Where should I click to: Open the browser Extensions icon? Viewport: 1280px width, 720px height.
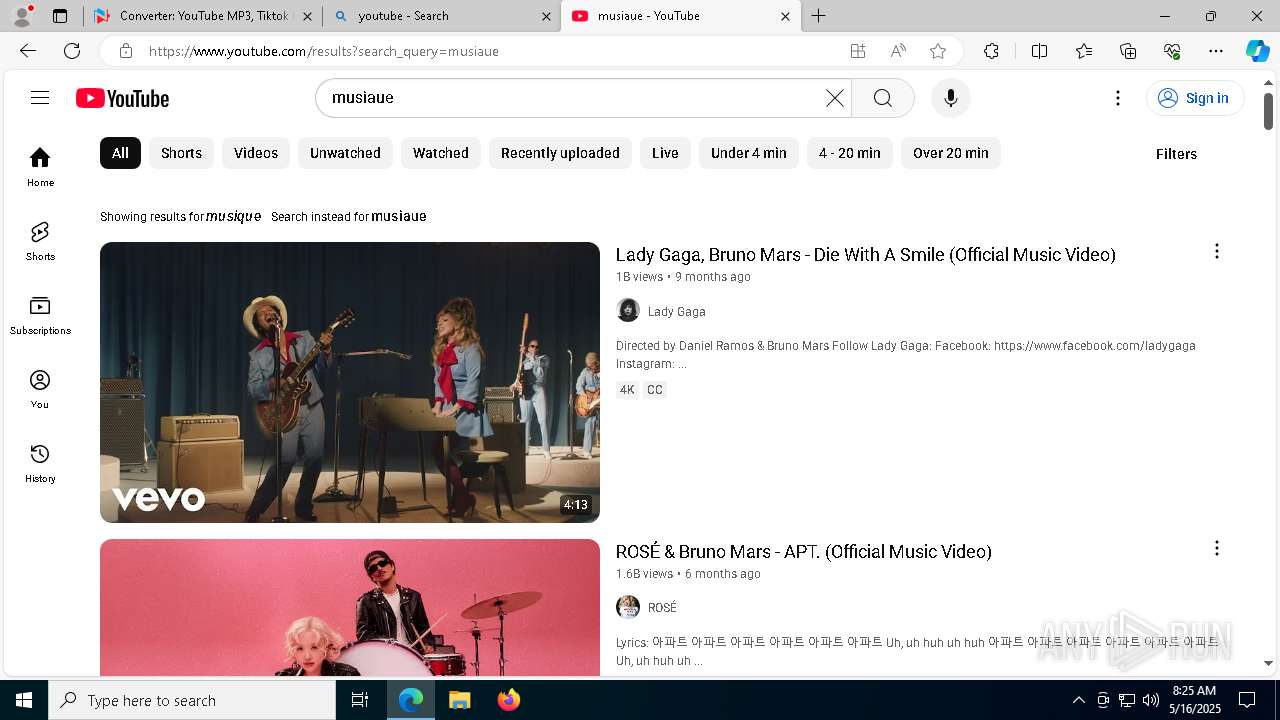[991, 51]
